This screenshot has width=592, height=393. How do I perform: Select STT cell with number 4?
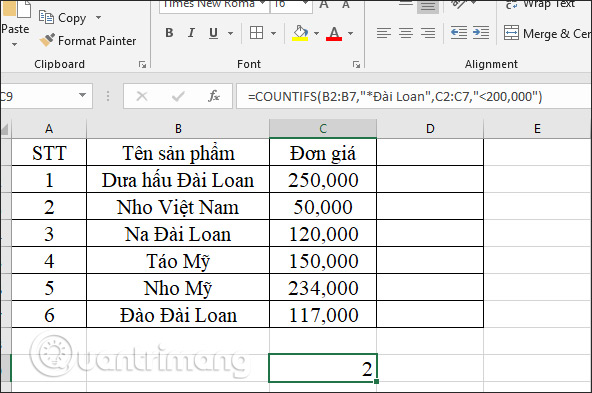[x=49, y=260]
